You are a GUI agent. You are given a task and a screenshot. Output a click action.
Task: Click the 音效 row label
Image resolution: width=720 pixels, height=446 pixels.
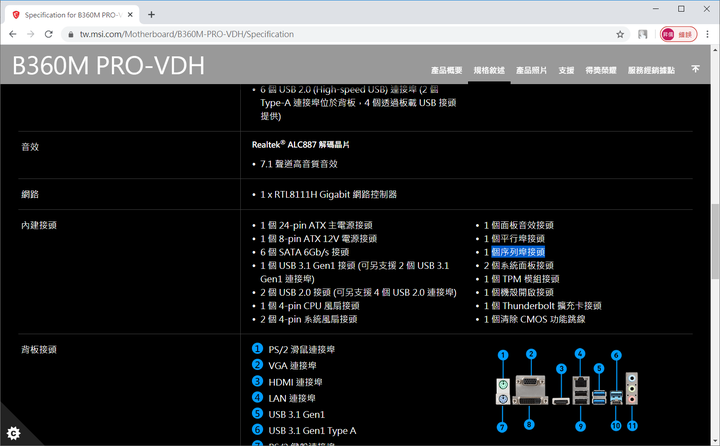click(30, 147)
